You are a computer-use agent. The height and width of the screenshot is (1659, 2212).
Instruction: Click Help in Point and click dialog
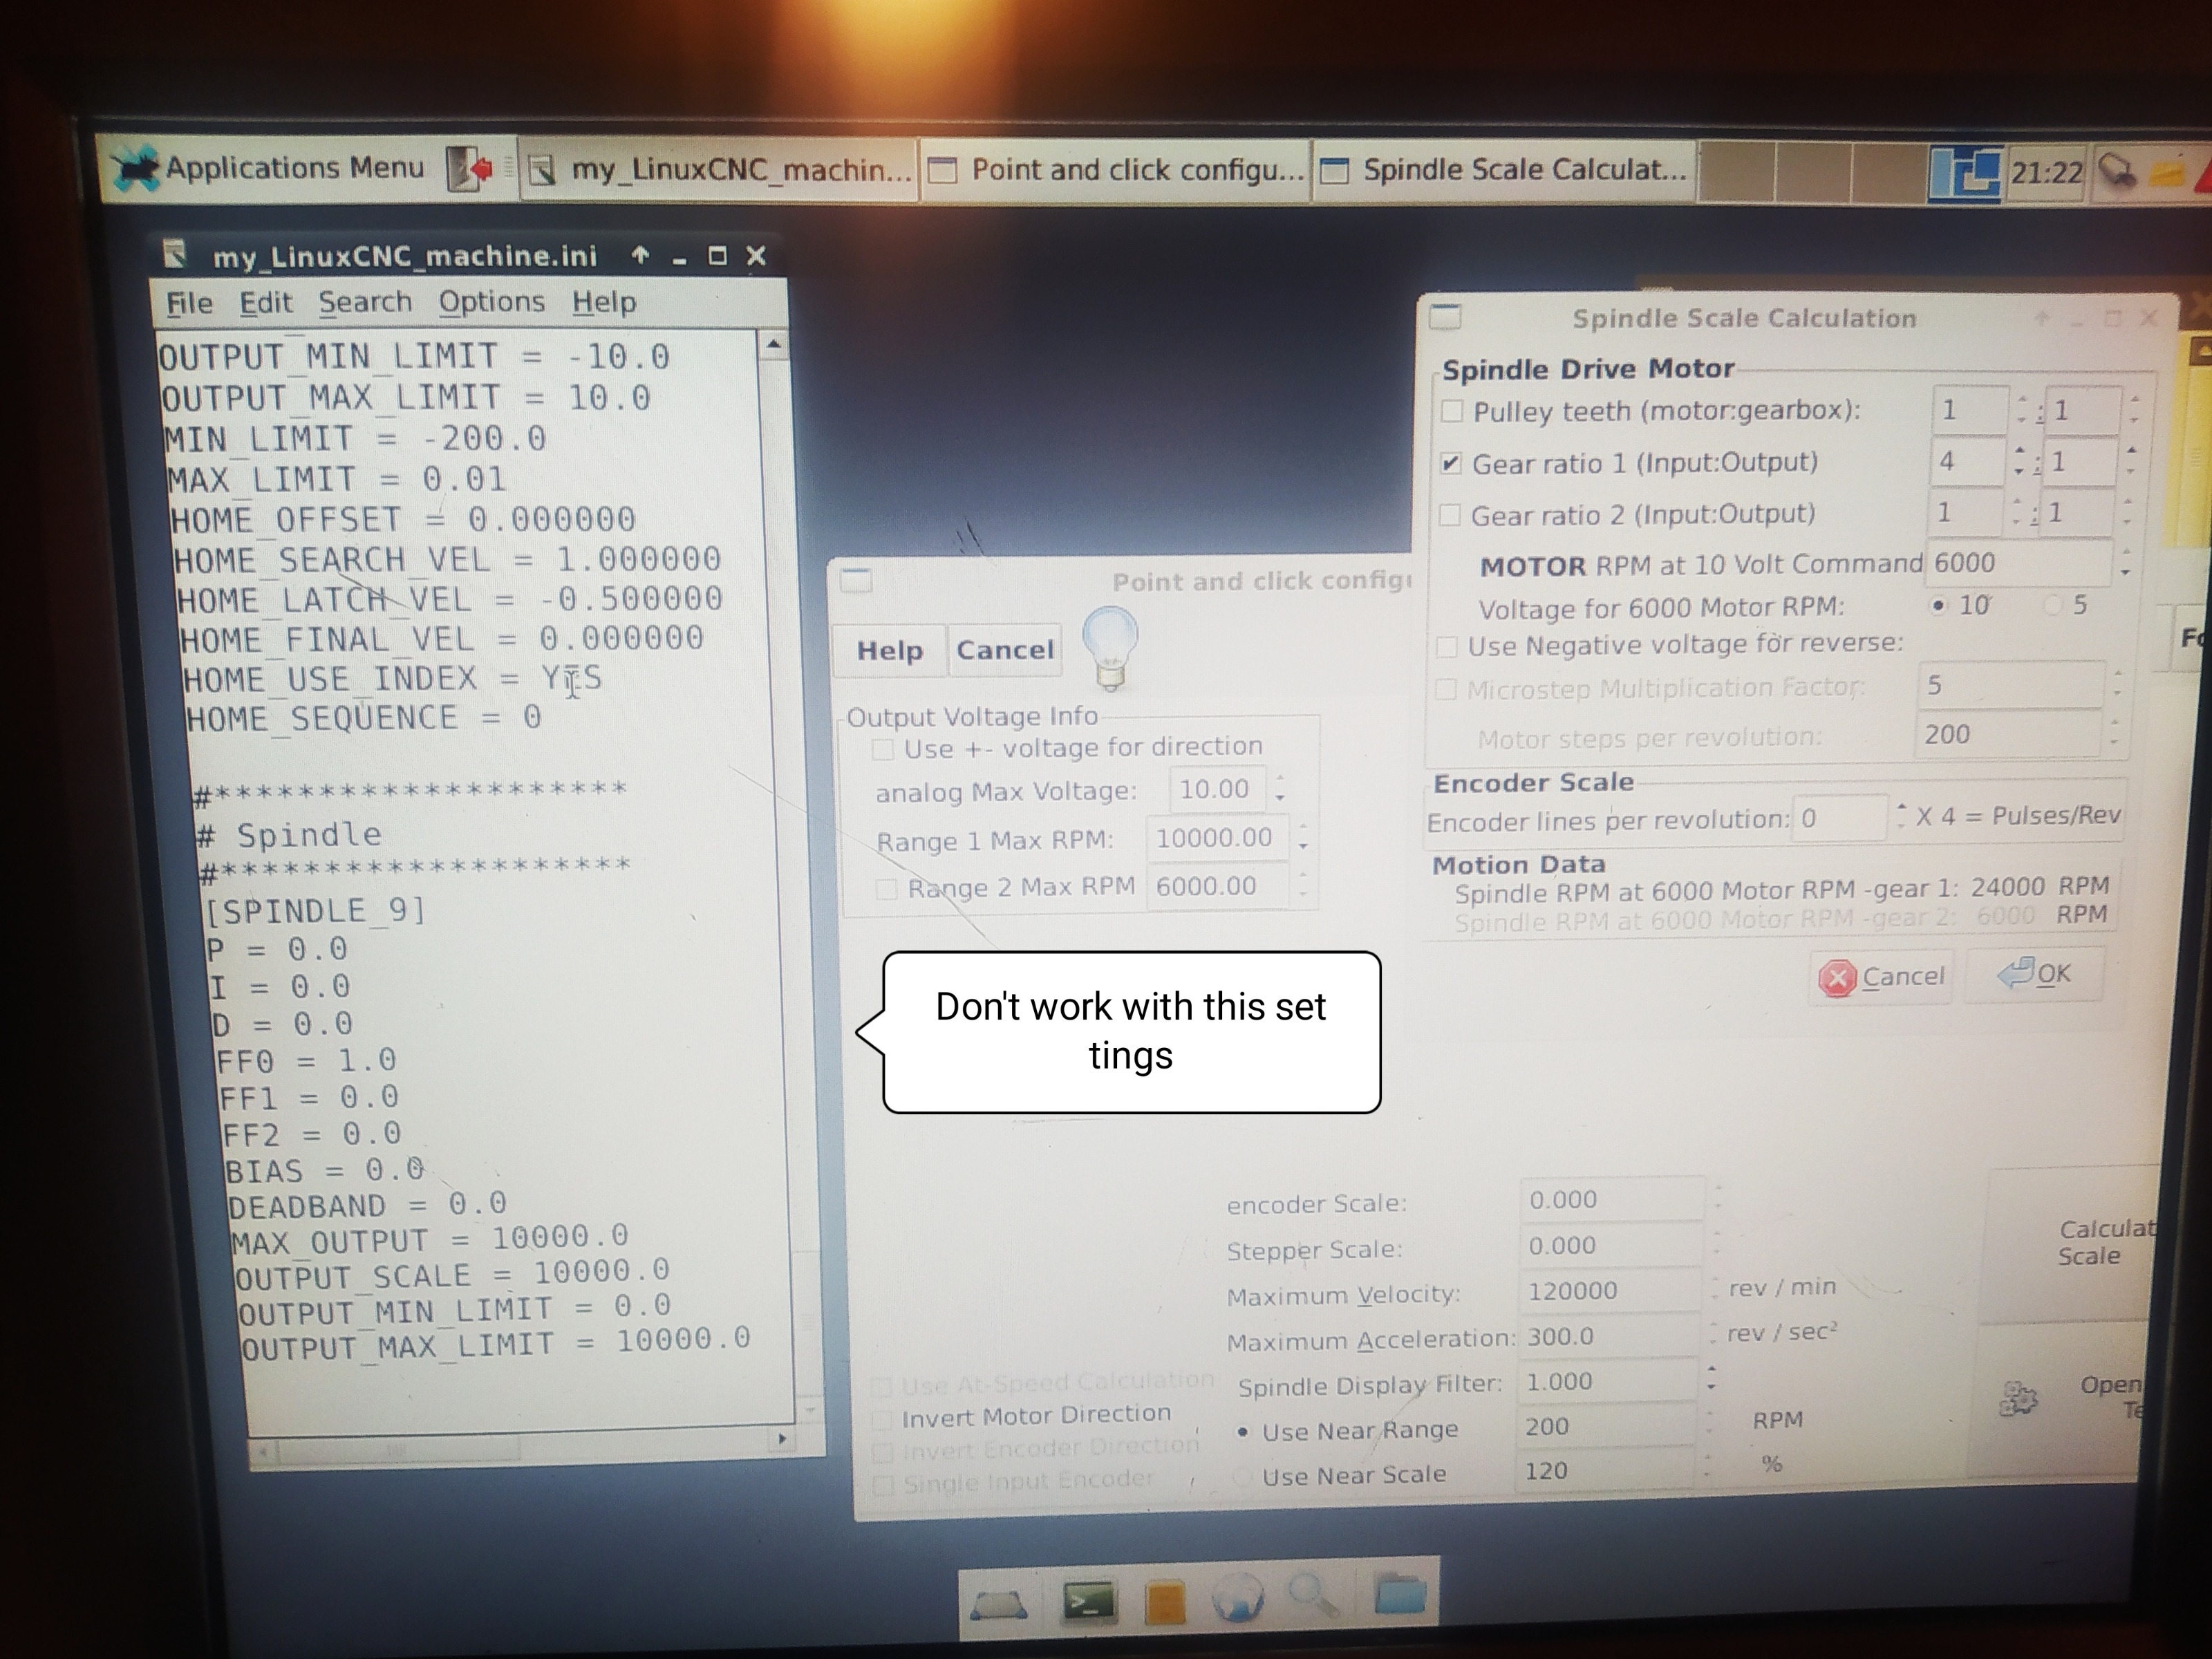(890, 651)
